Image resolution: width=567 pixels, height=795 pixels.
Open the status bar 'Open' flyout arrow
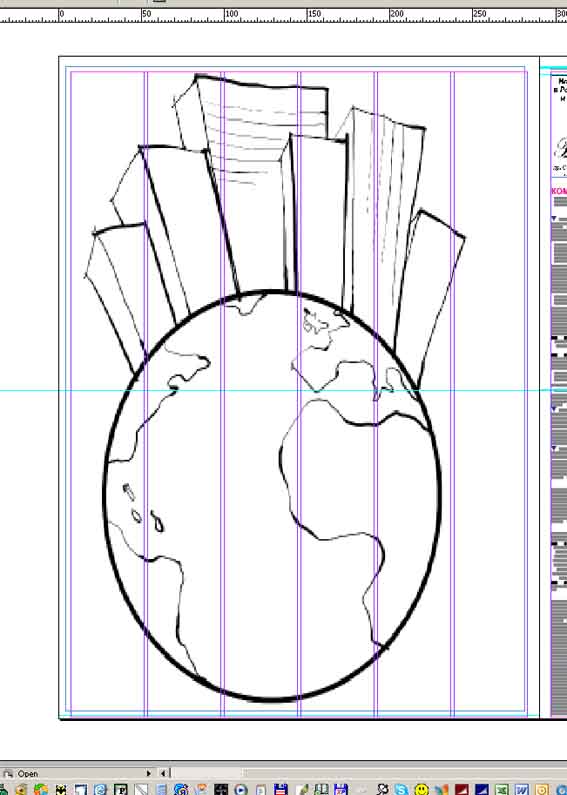pos(149,773)
